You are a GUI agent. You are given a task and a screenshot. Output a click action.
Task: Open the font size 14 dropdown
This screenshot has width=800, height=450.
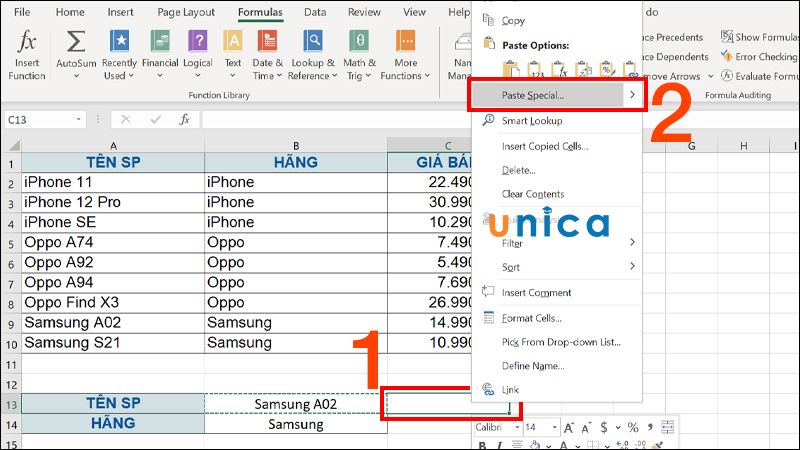pos(555,427)
